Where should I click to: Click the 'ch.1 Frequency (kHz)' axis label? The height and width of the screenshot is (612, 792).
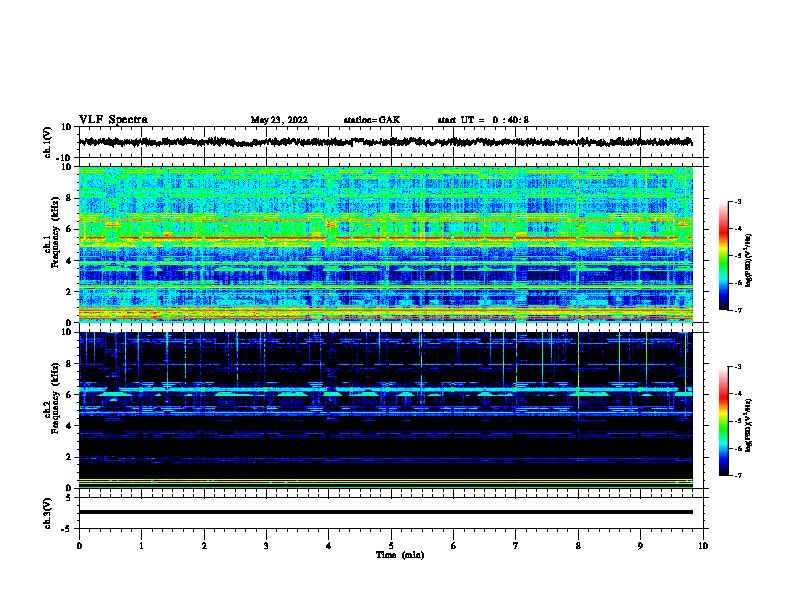[52, 232]
